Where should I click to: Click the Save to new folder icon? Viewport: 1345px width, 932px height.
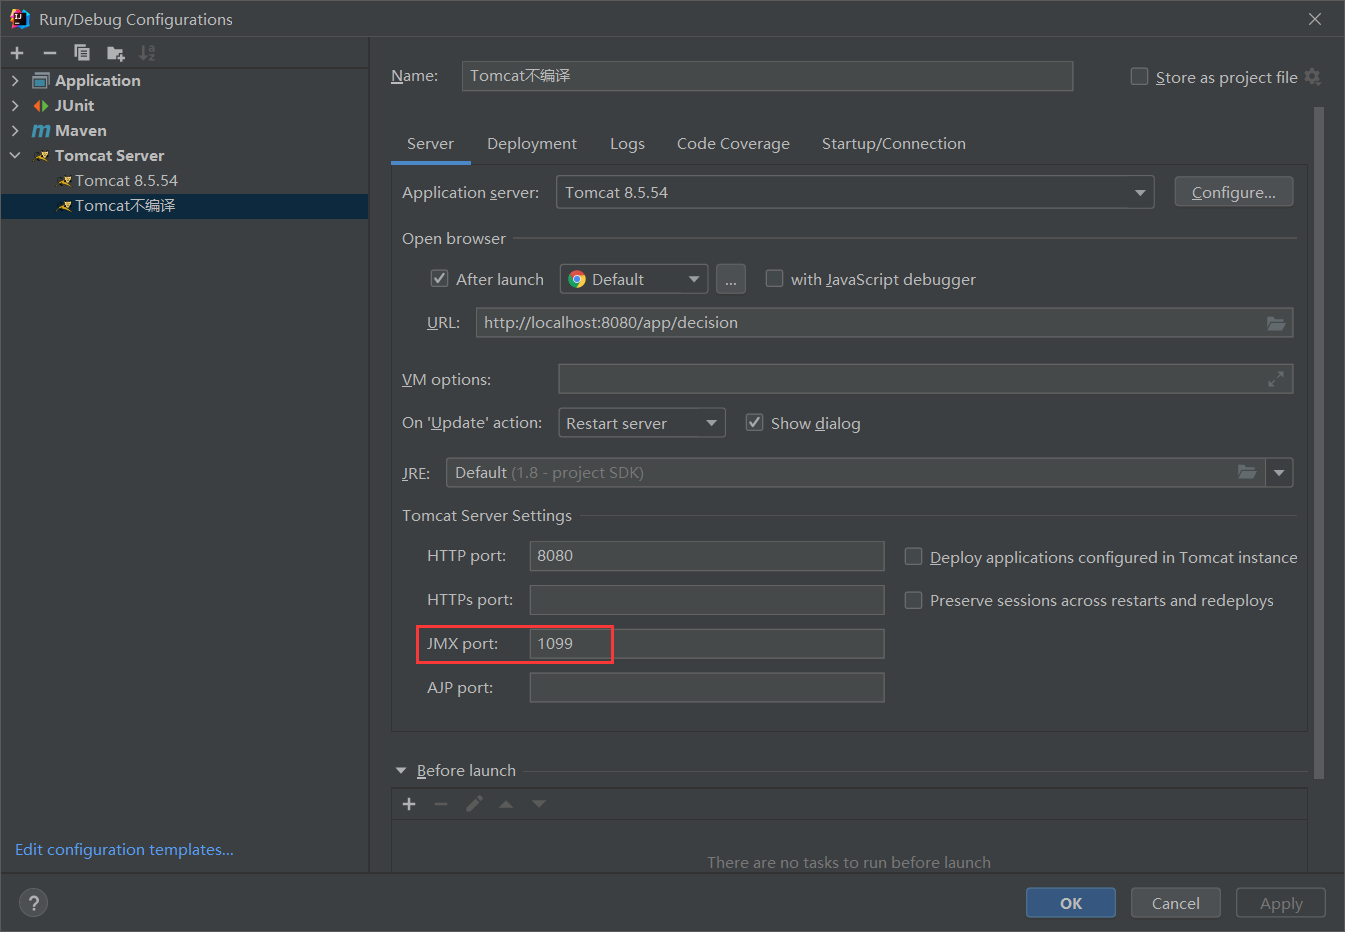click(x=116, y=53)
